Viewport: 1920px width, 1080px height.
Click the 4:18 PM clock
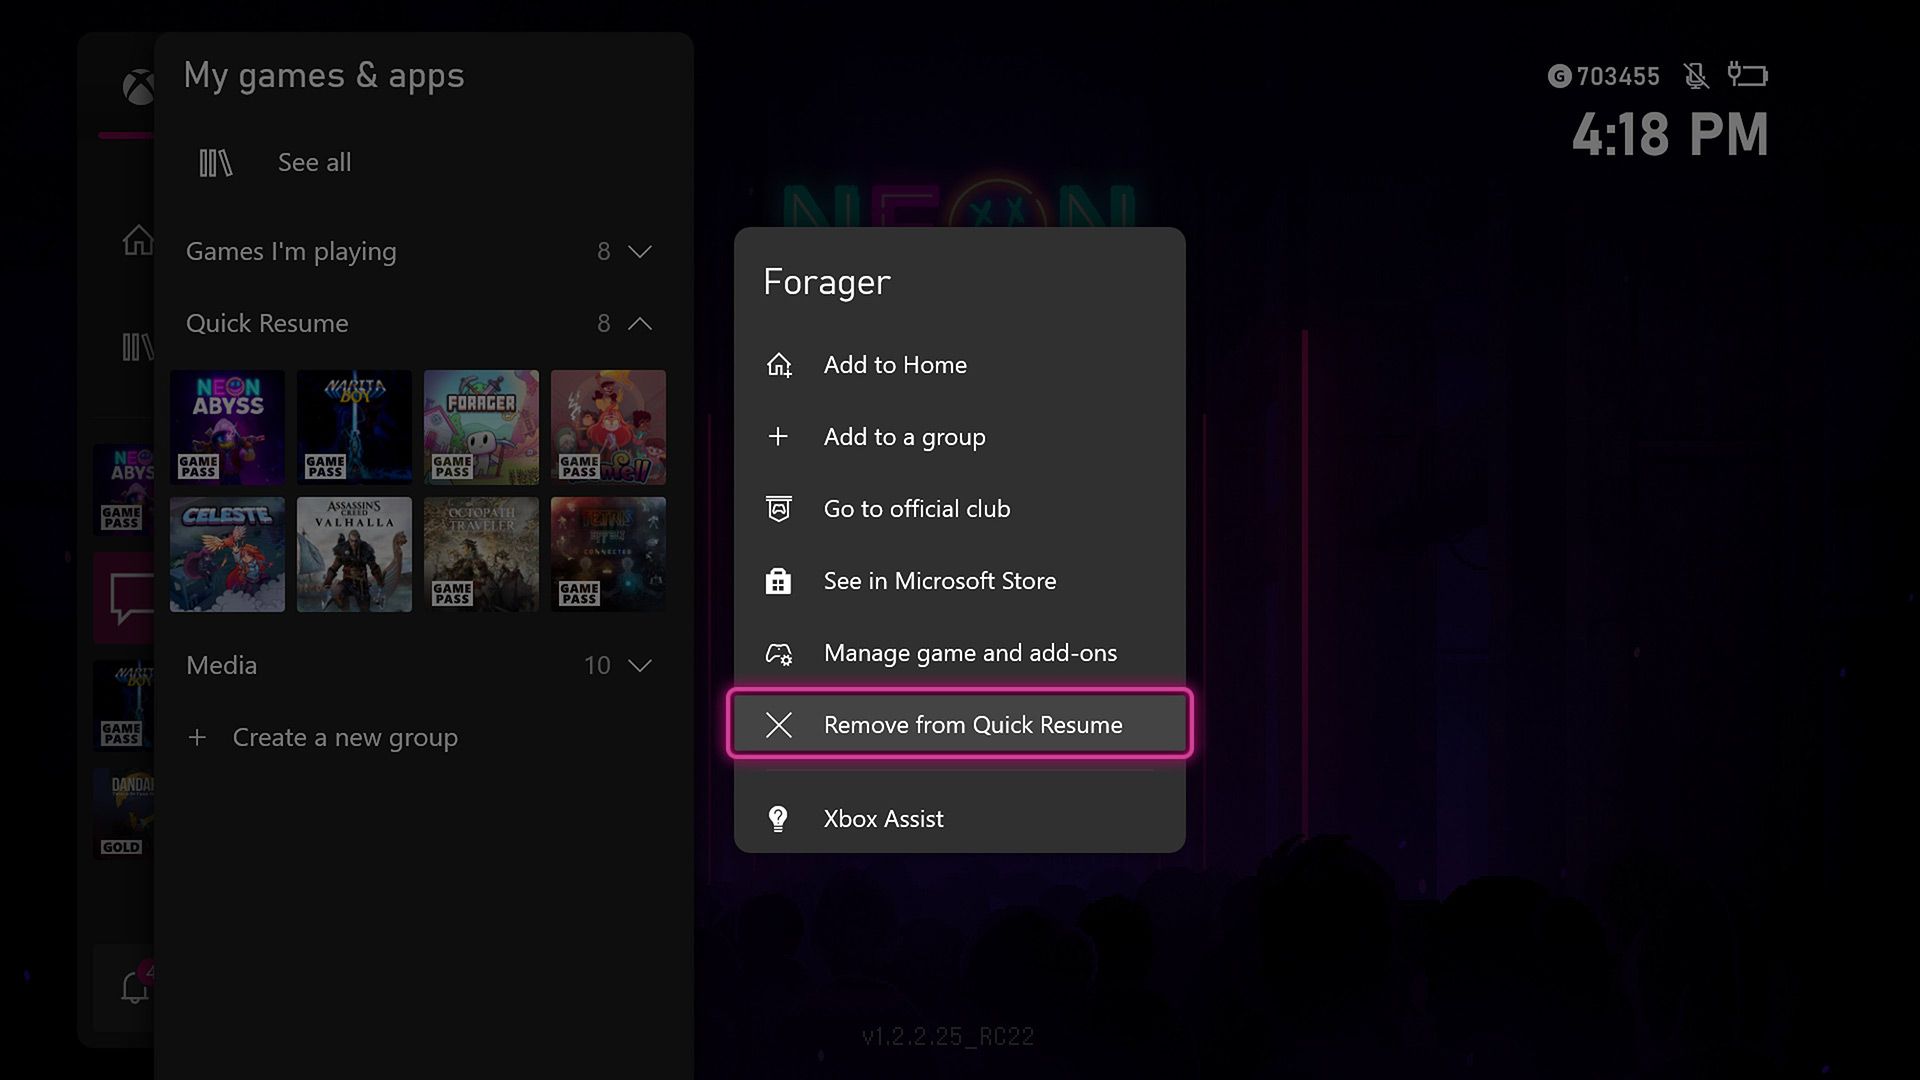1670,135
